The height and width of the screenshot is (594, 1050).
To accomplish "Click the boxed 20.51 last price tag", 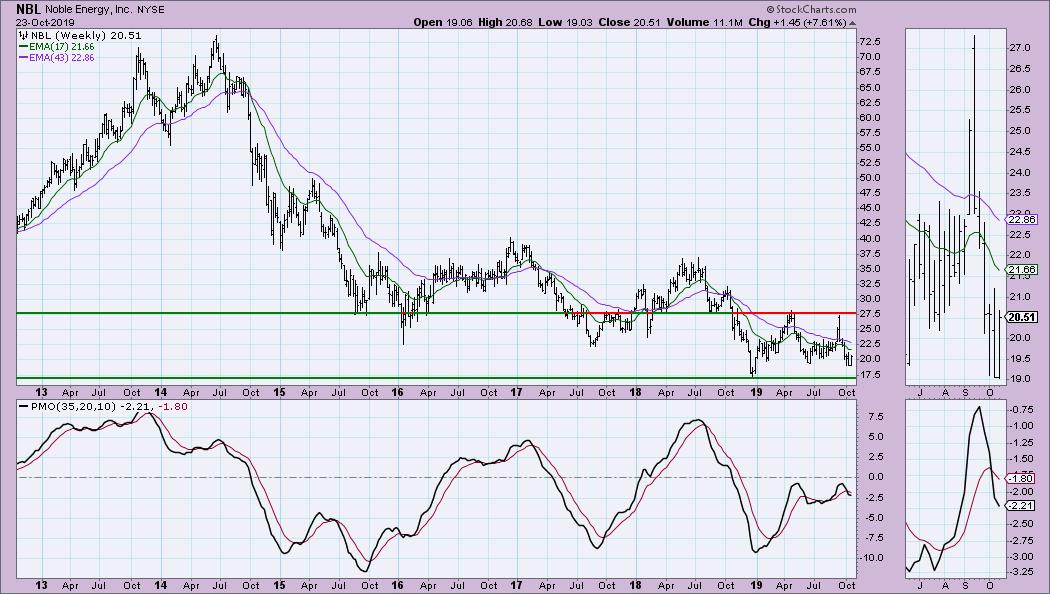I will 1022,317.
